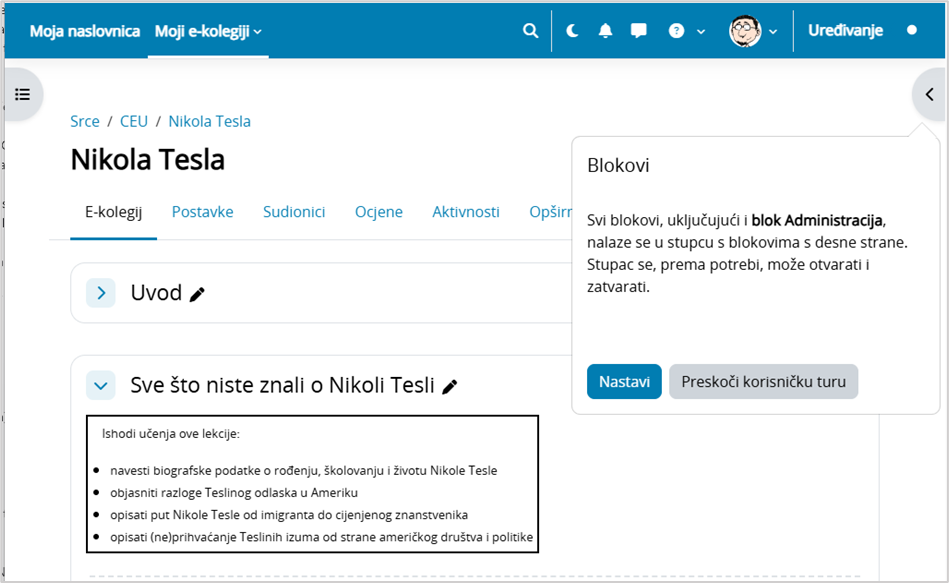Click the search magnifier icon

pos(530,31)
